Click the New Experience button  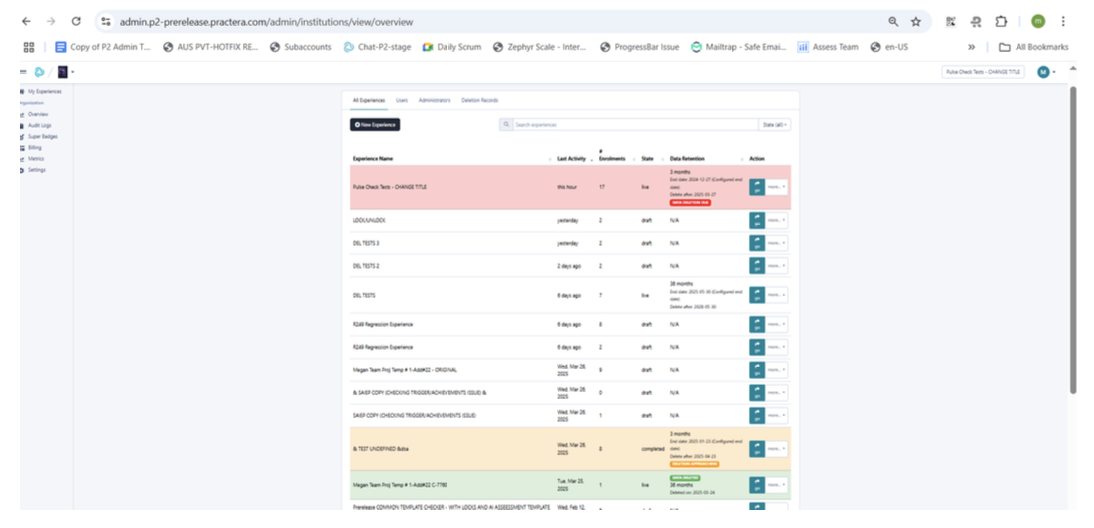375,125
